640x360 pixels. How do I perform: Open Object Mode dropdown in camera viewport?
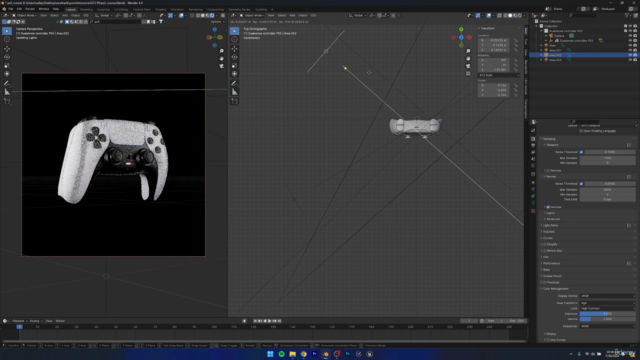click(x=25, y=16)
